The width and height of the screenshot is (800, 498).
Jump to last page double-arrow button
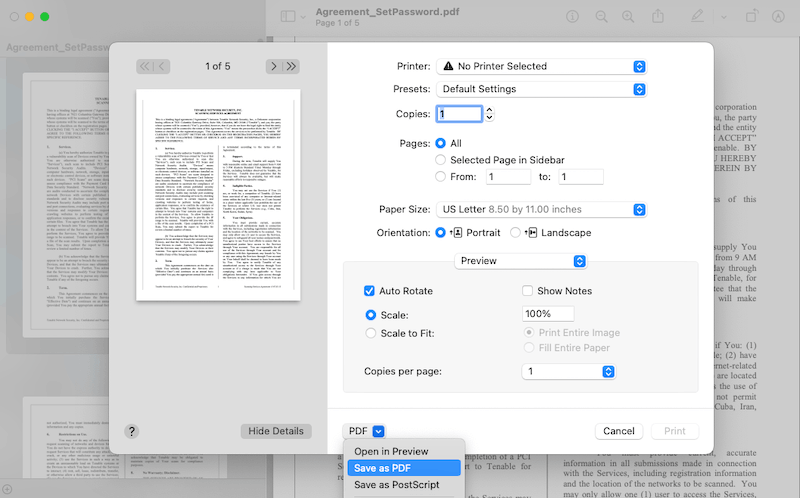coord(291,66)
